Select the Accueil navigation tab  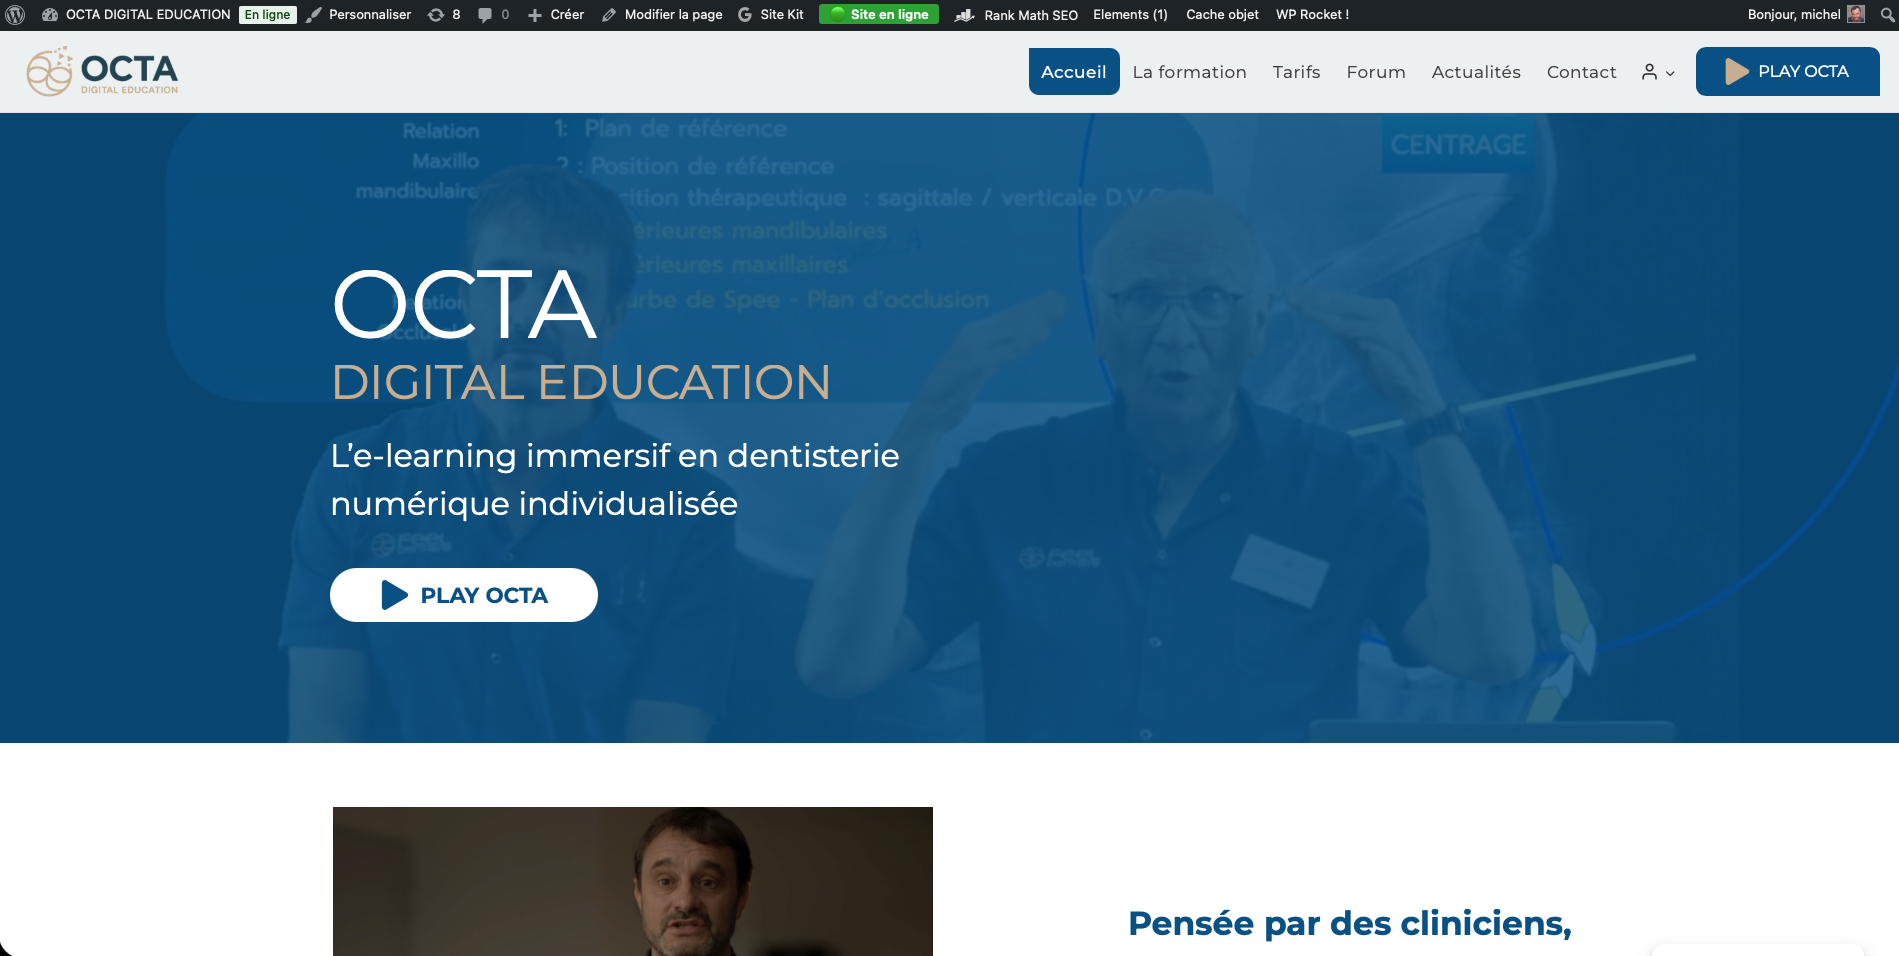[x=1074, y=72]
